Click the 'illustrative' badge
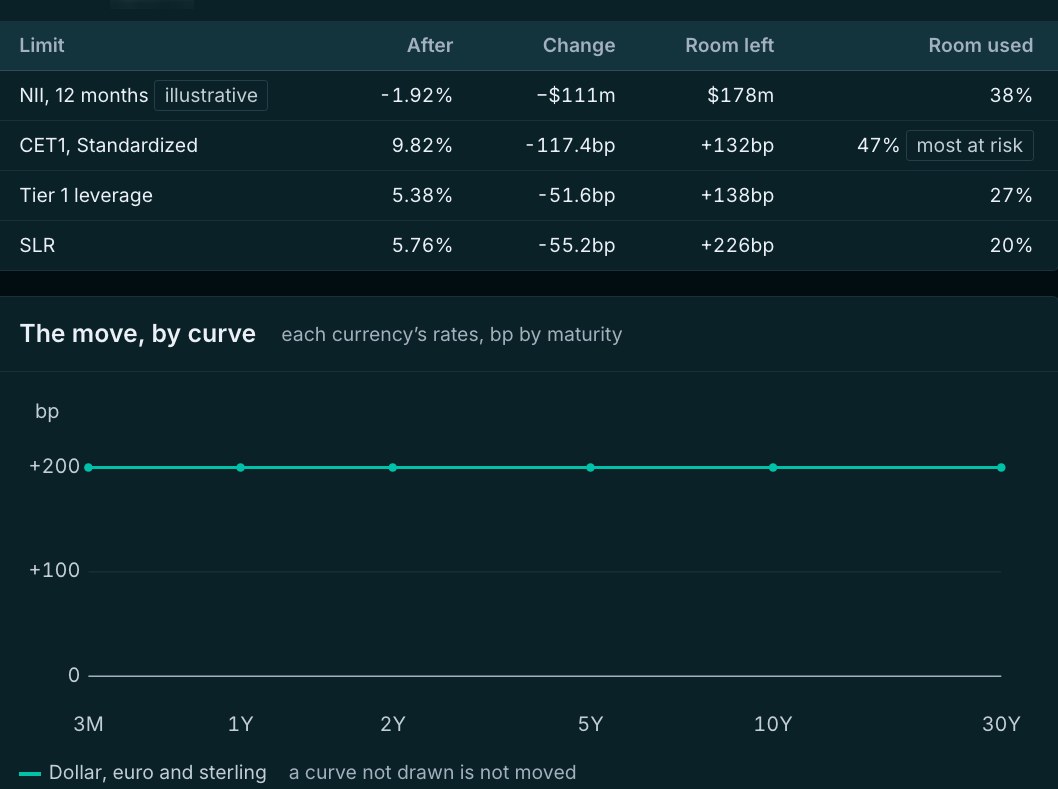Screen dimensions: 1058x789 coord(211,95)
